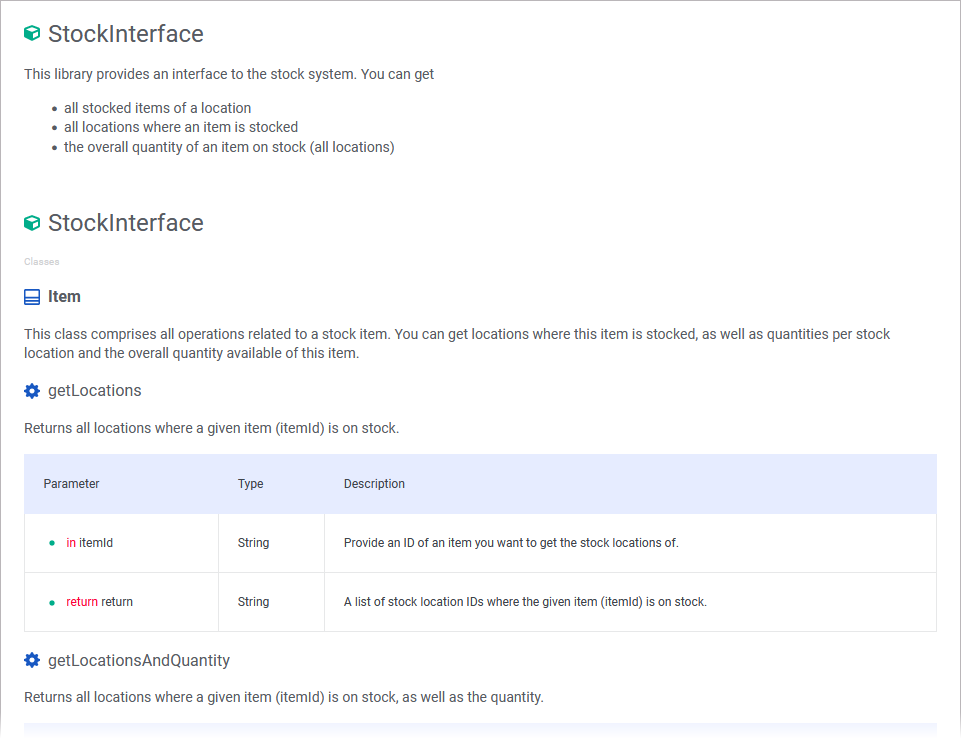Click the package icon beside top StockInterface heading
The width and height of the screenshot is (961, 739).
(x=31, y=33)
